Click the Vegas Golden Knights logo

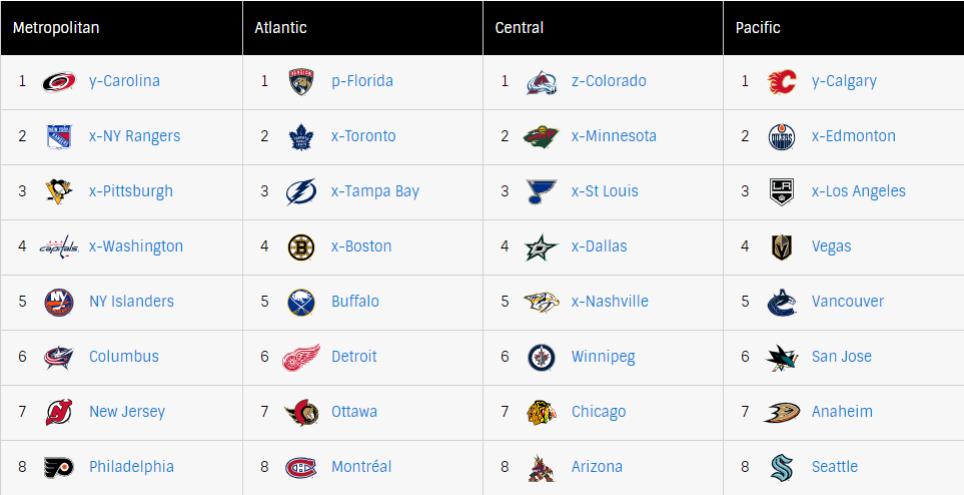(782, 247)
